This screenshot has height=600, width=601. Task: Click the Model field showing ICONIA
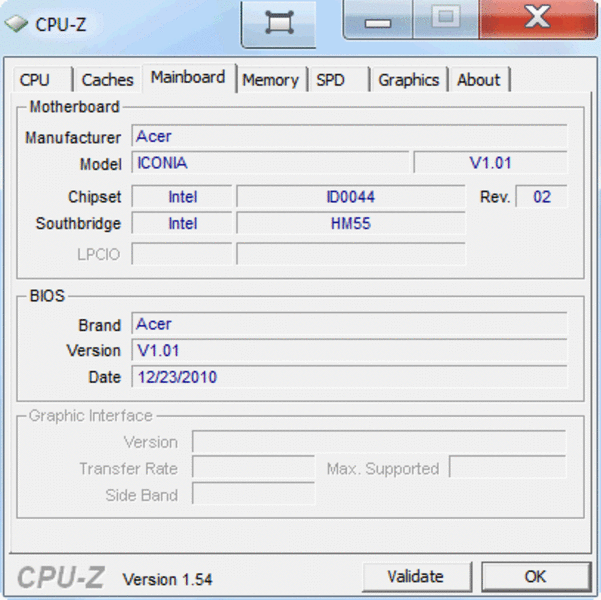(270, 163)
